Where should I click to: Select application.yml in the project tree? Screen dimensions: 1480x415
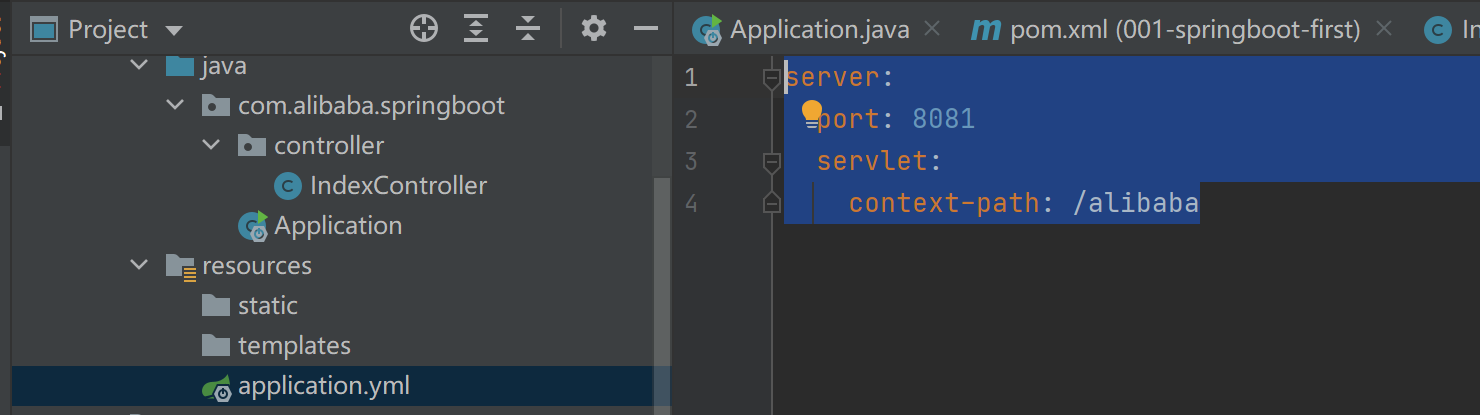pyautogui.click(x=323, y=386)
